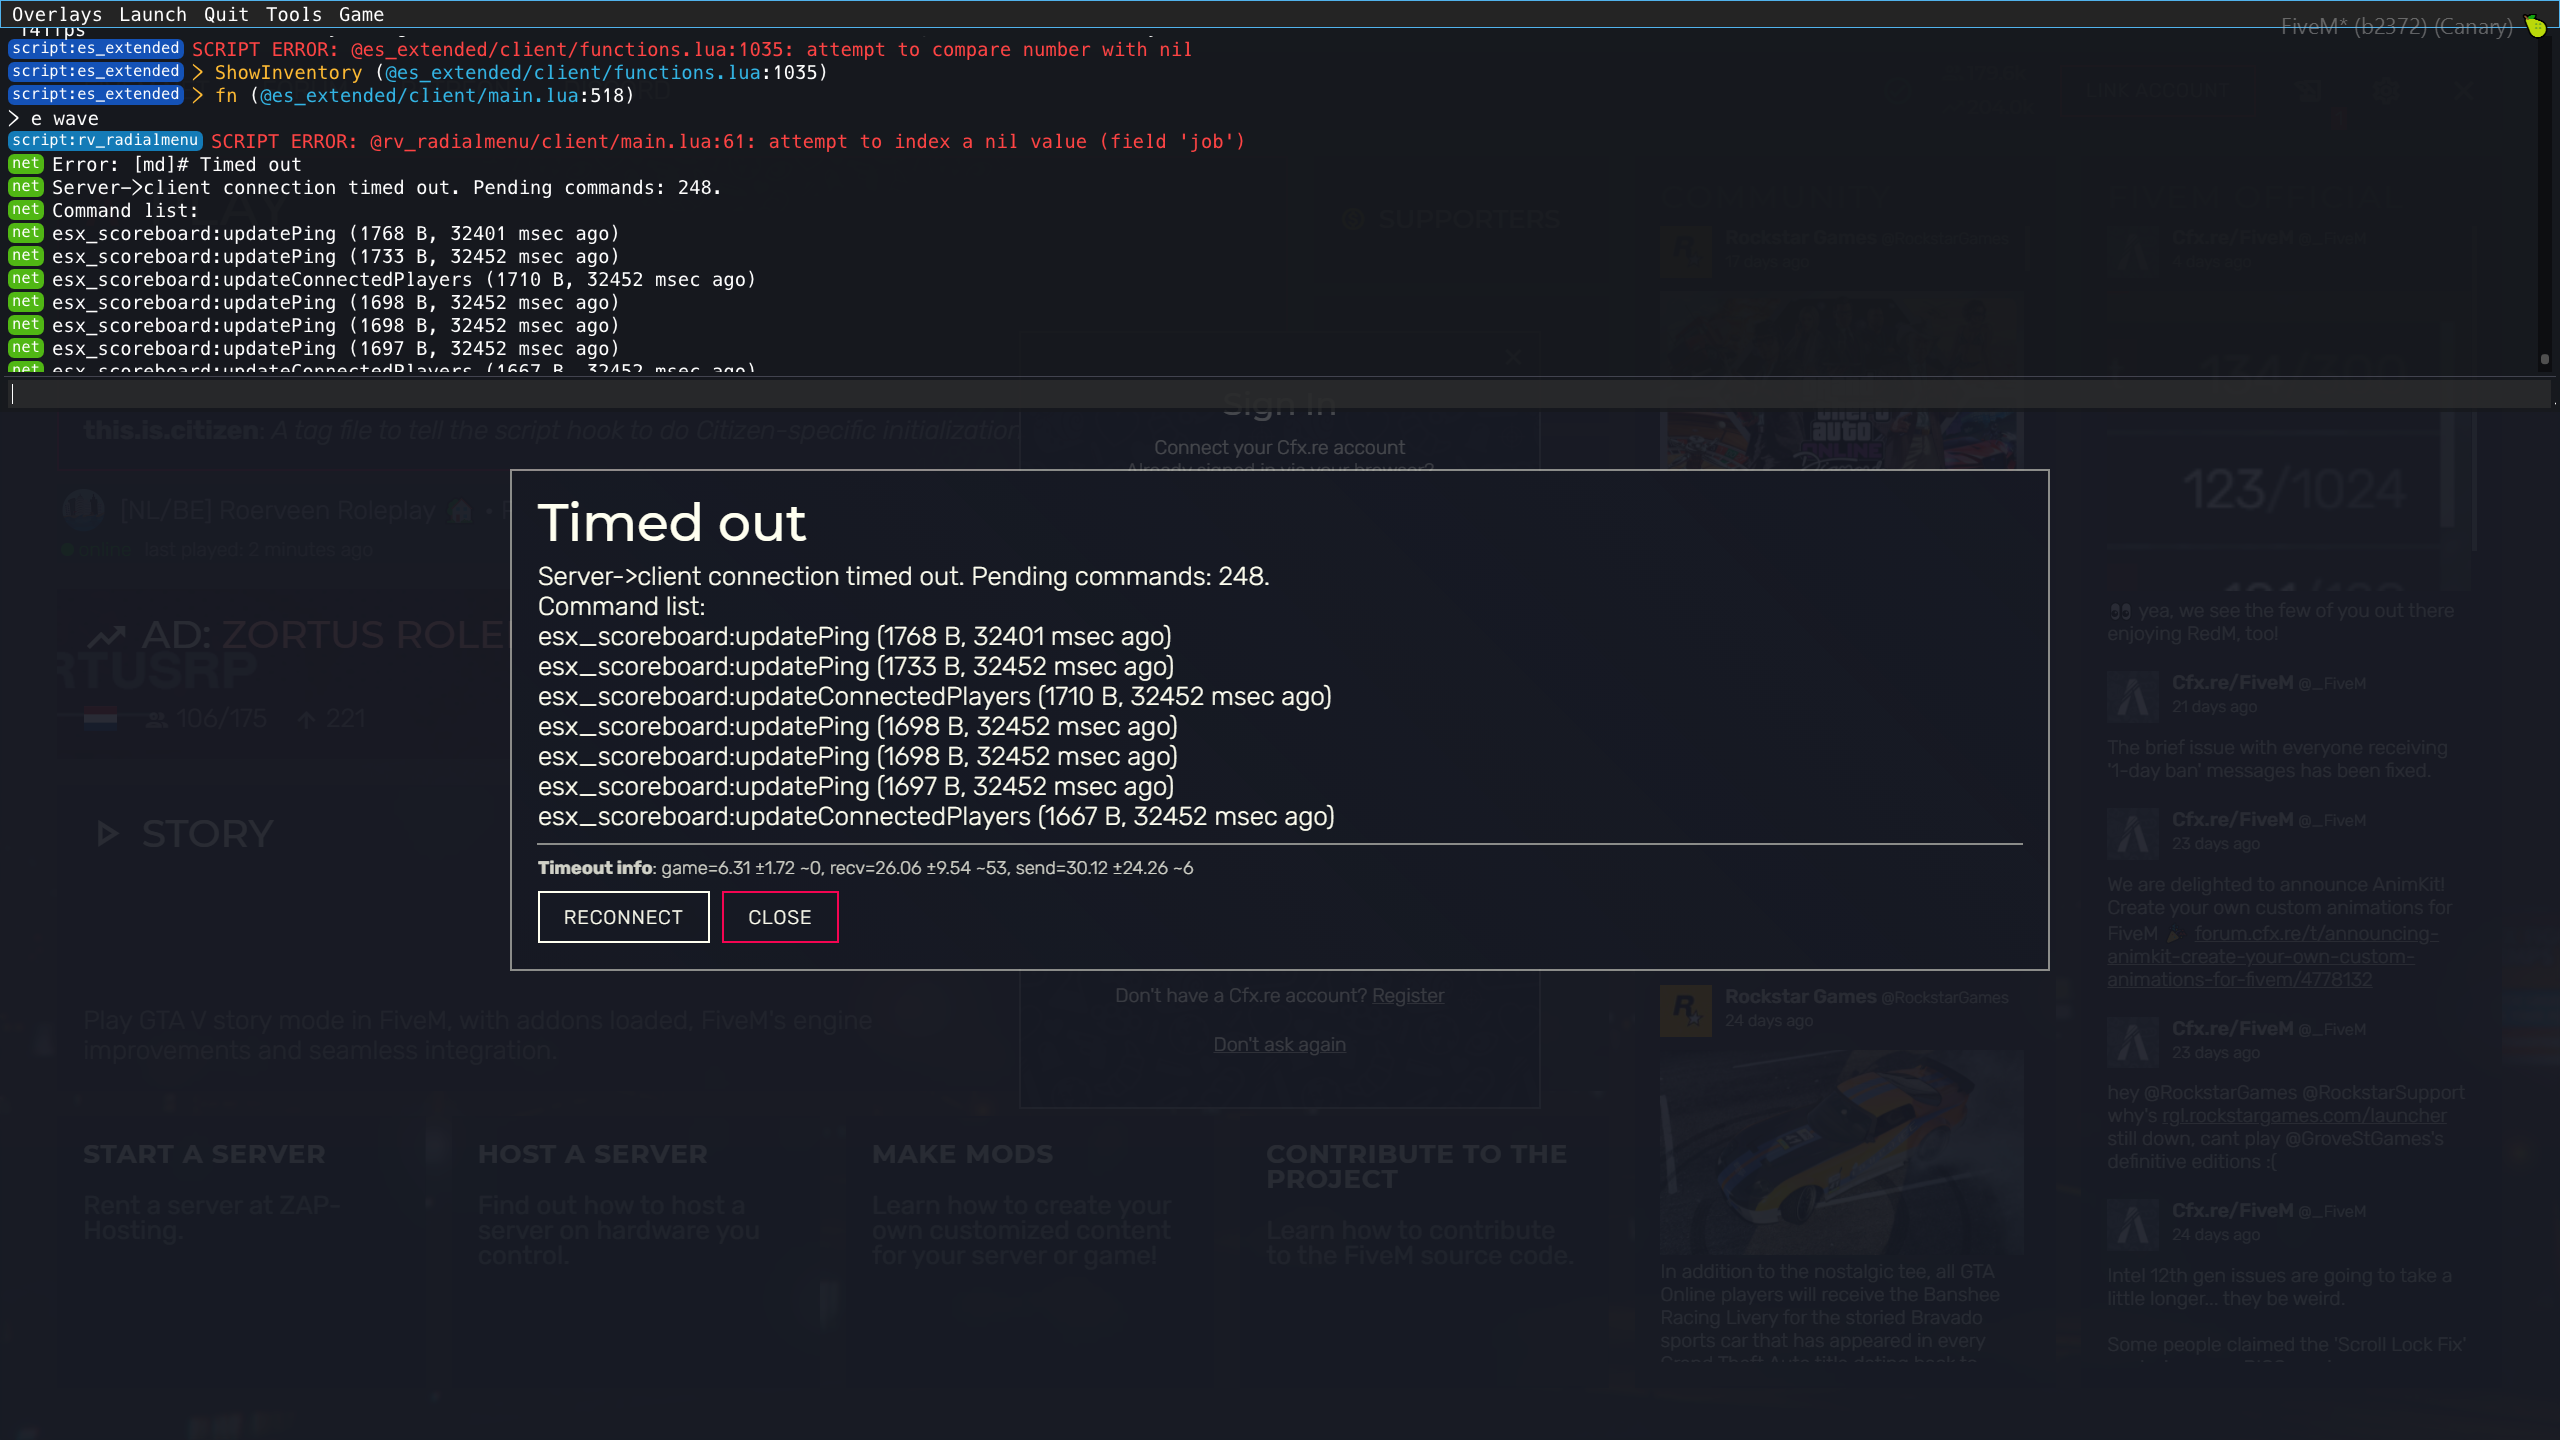
Task: Click the Don't ask again link
Action: tap(1279, 1045)
